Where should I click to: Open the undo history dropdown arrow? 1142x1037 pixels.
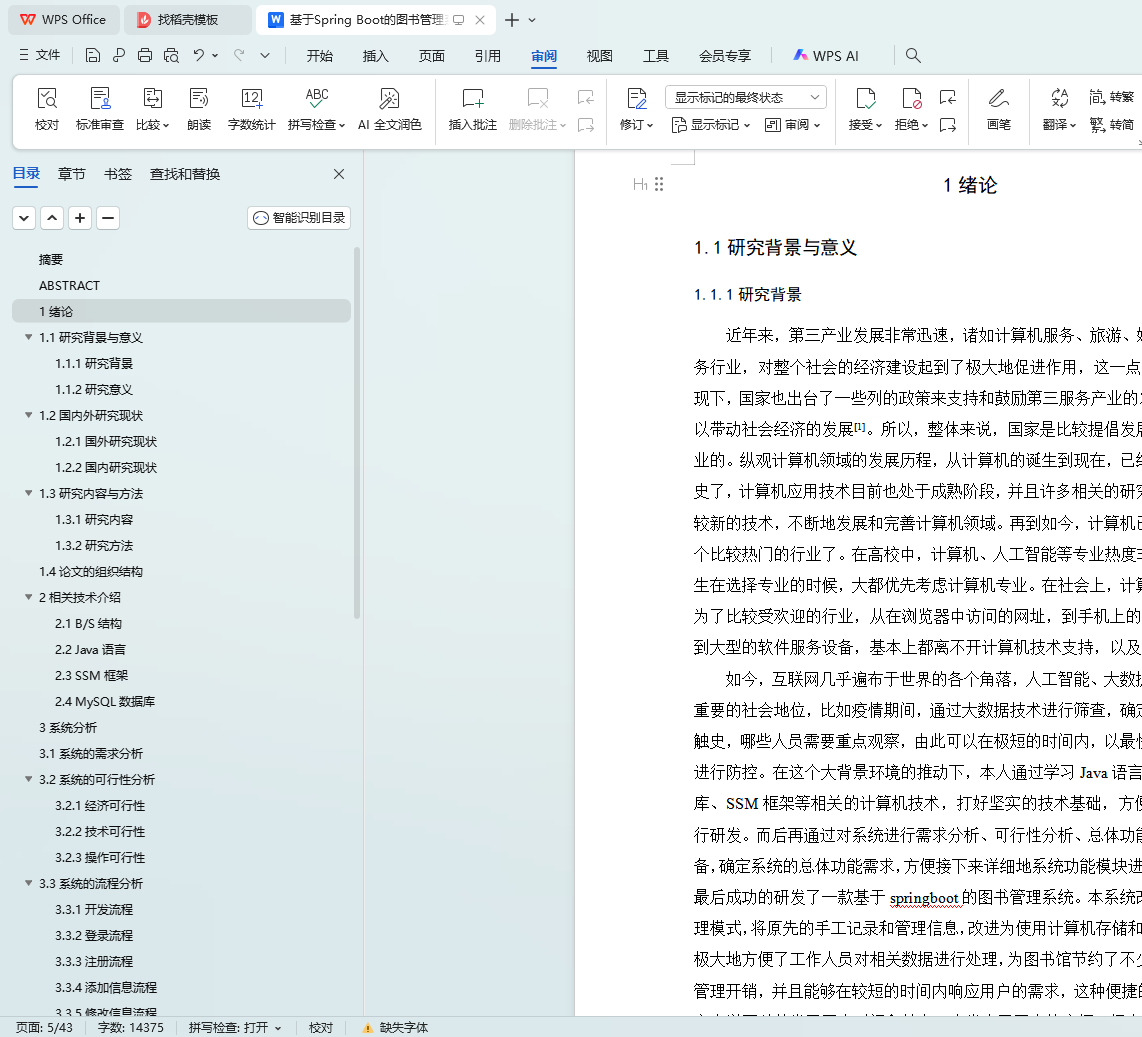215,55
